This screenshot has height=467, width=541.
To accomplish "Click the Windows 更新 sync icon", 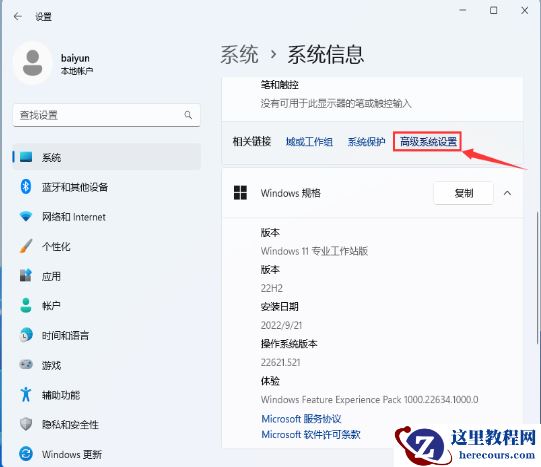I will coord(26,454).
